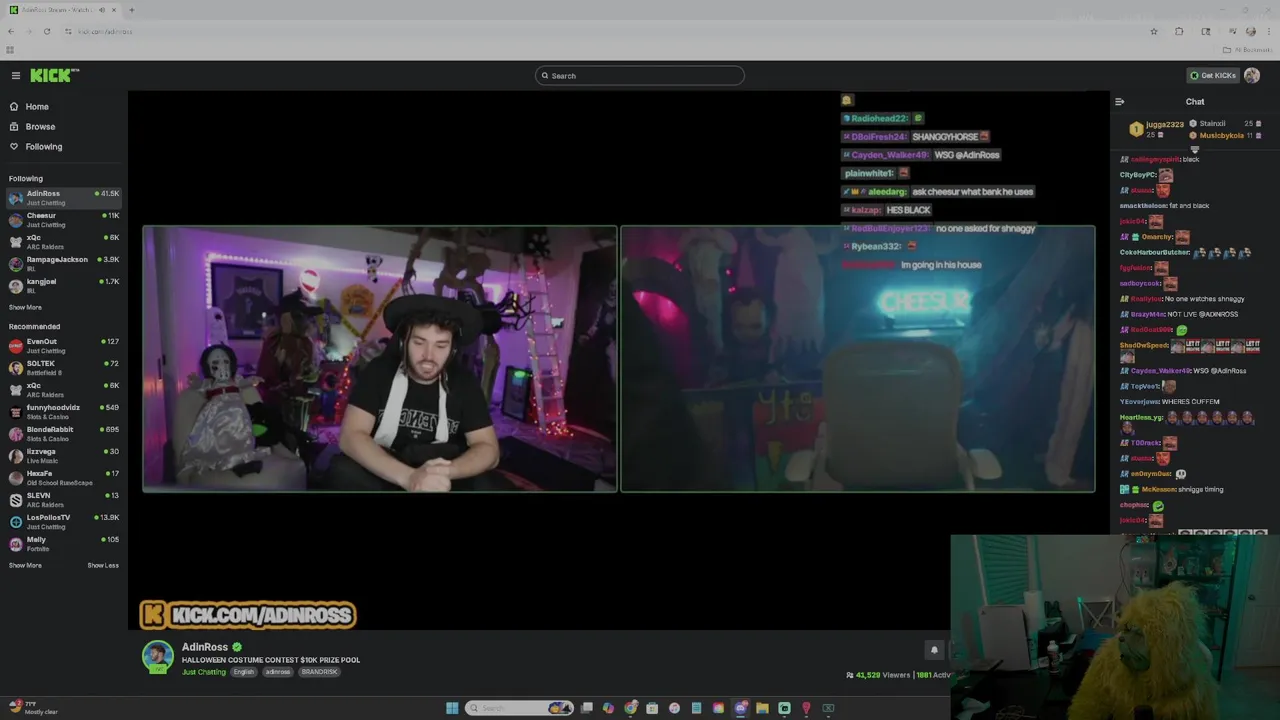The width and height of the screenshot is (1280, 720).
Task: Open RampageJackson channel in Following list
Action: pos(64,264)
